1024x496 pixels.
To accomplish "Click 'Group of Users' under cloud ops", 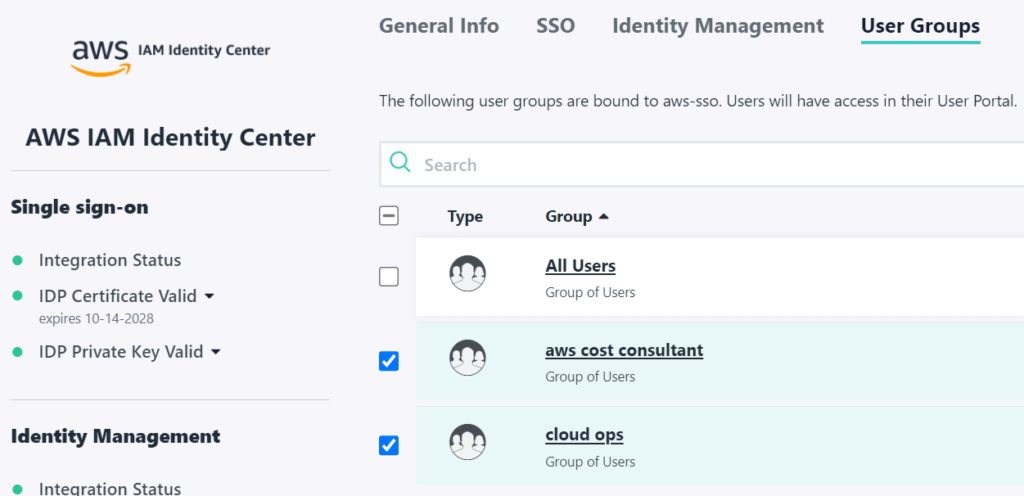I will [x=590, y=461].
